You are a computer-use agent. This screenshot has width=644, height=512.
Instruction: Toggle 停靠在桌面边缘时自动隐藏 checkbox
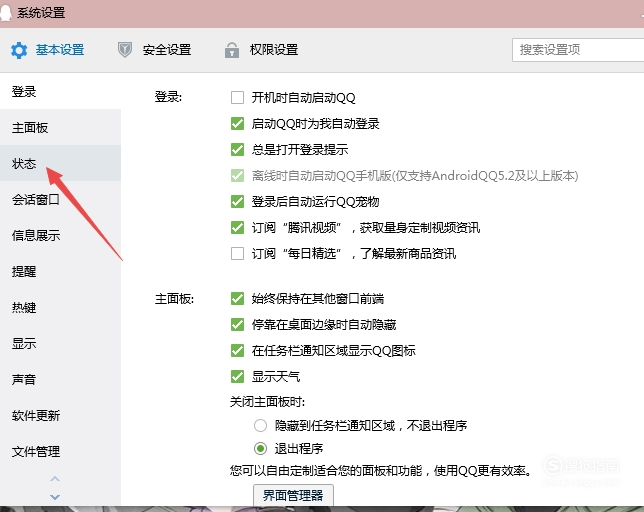(237, 325)
